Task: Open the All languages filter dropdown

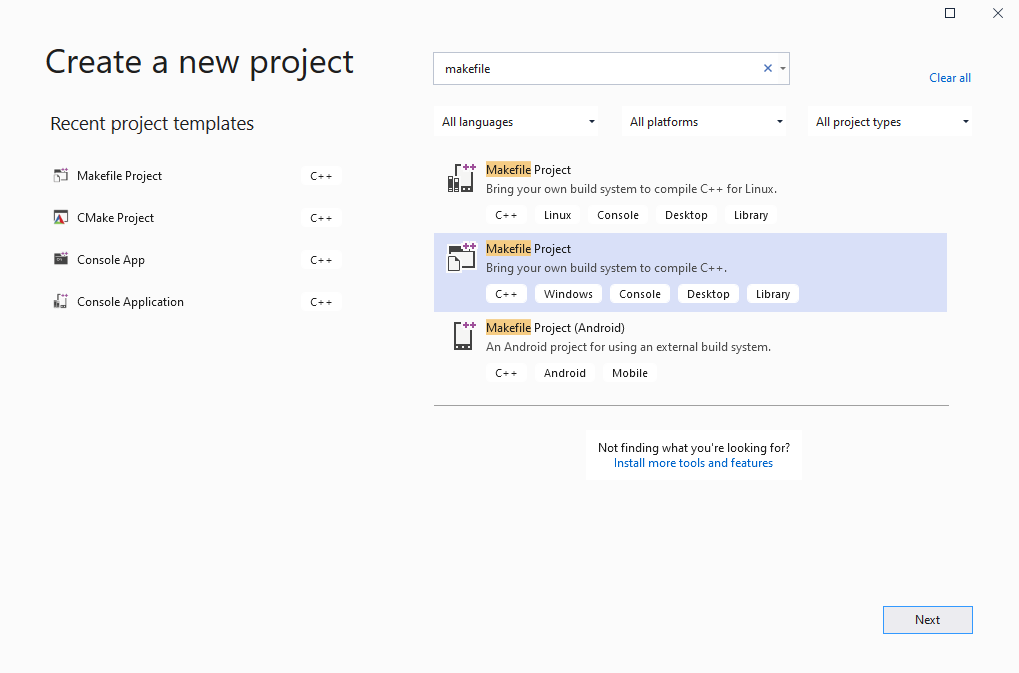Action: click(515, 121)
